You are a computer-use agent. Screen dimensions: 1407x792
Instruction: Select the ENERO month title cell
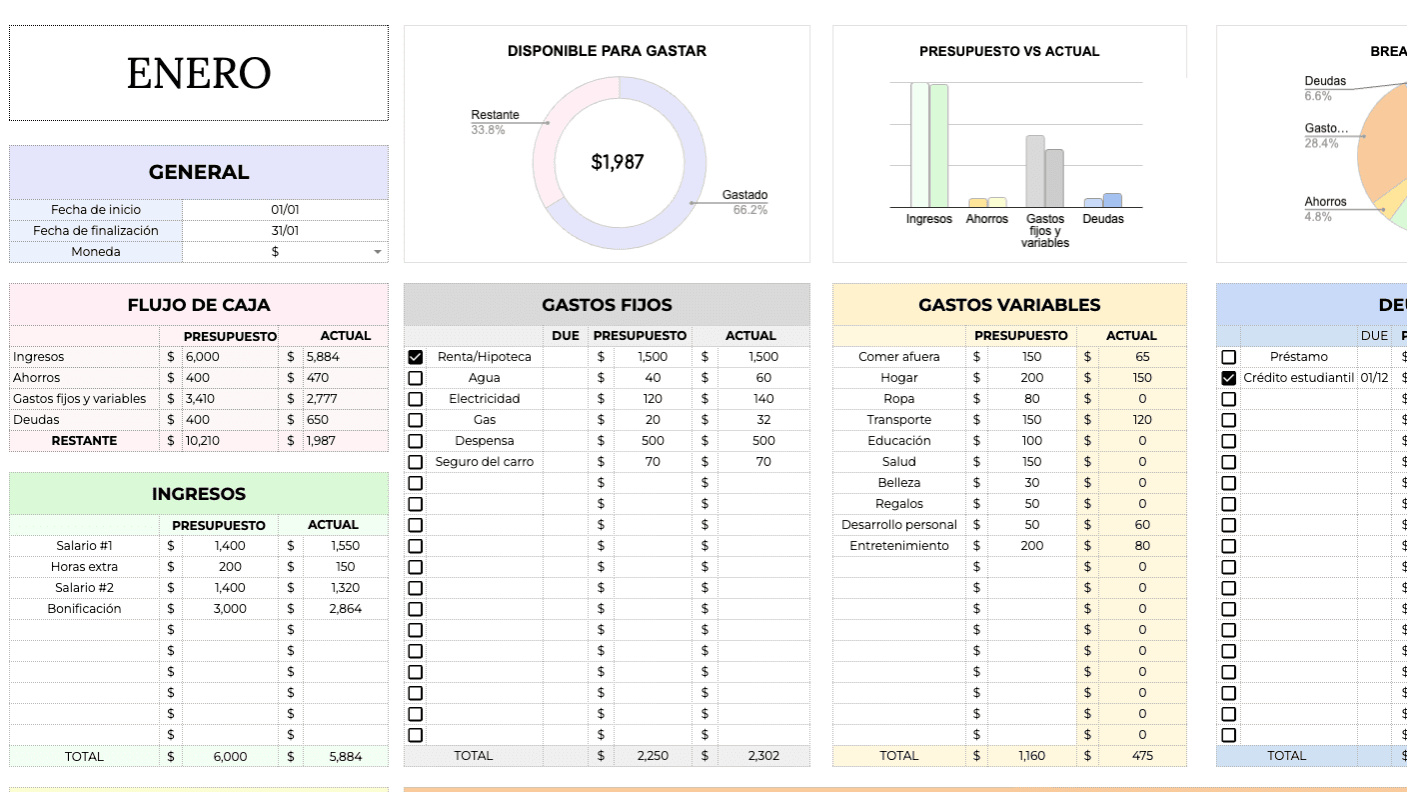(199, 73)
